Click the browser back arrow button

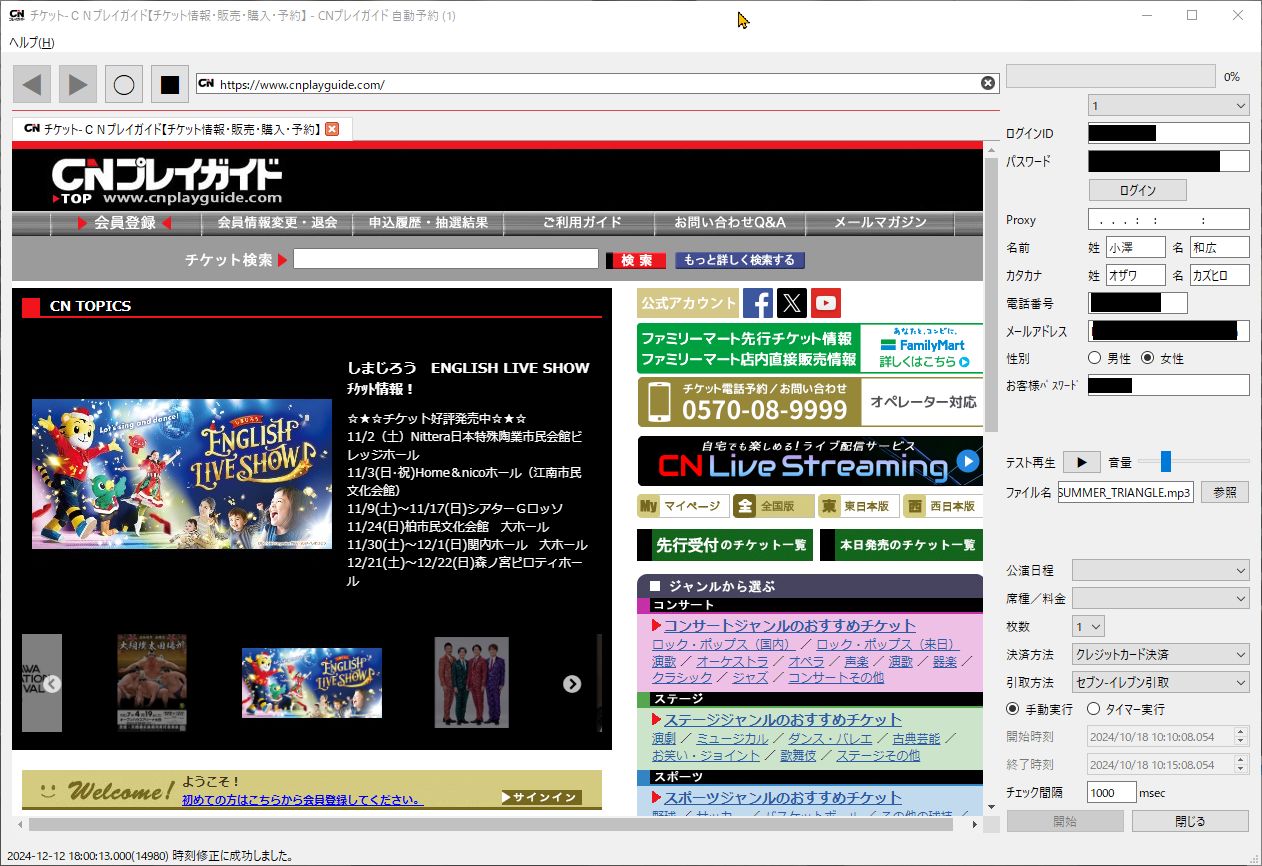(x=32, y=85)
